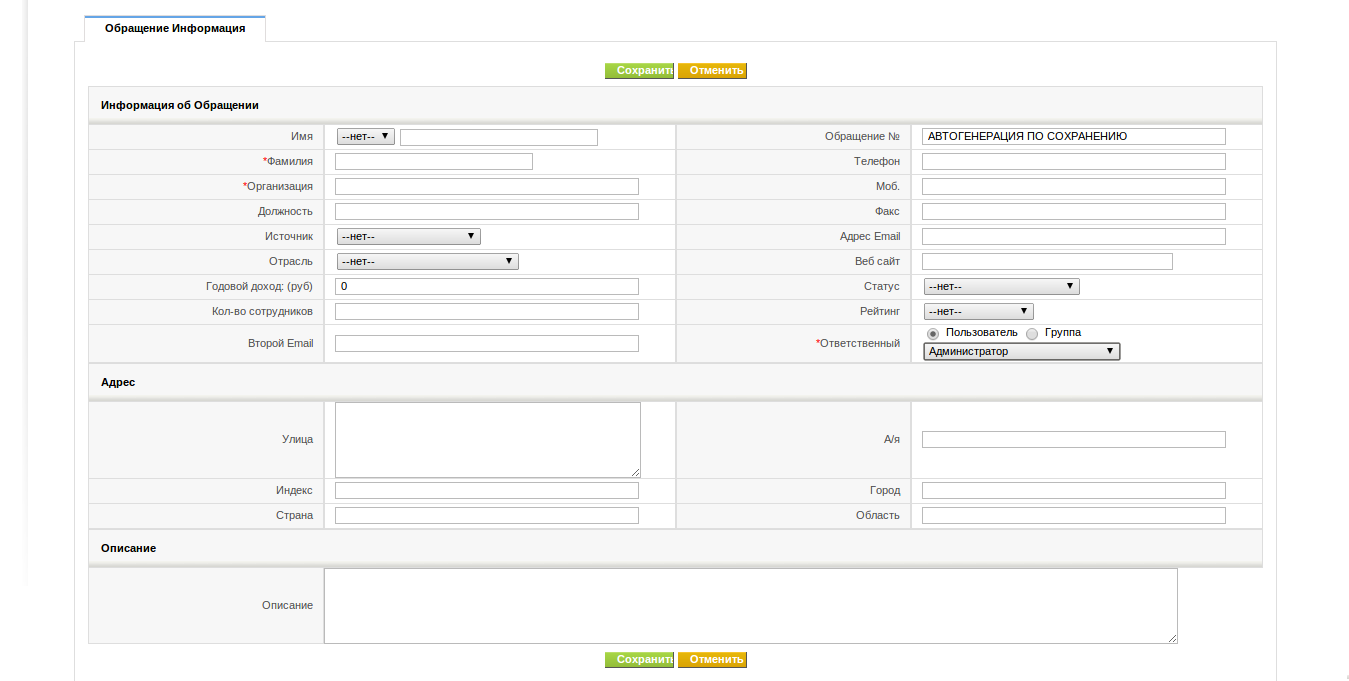Switch to Обращение Информация tab

175,29
